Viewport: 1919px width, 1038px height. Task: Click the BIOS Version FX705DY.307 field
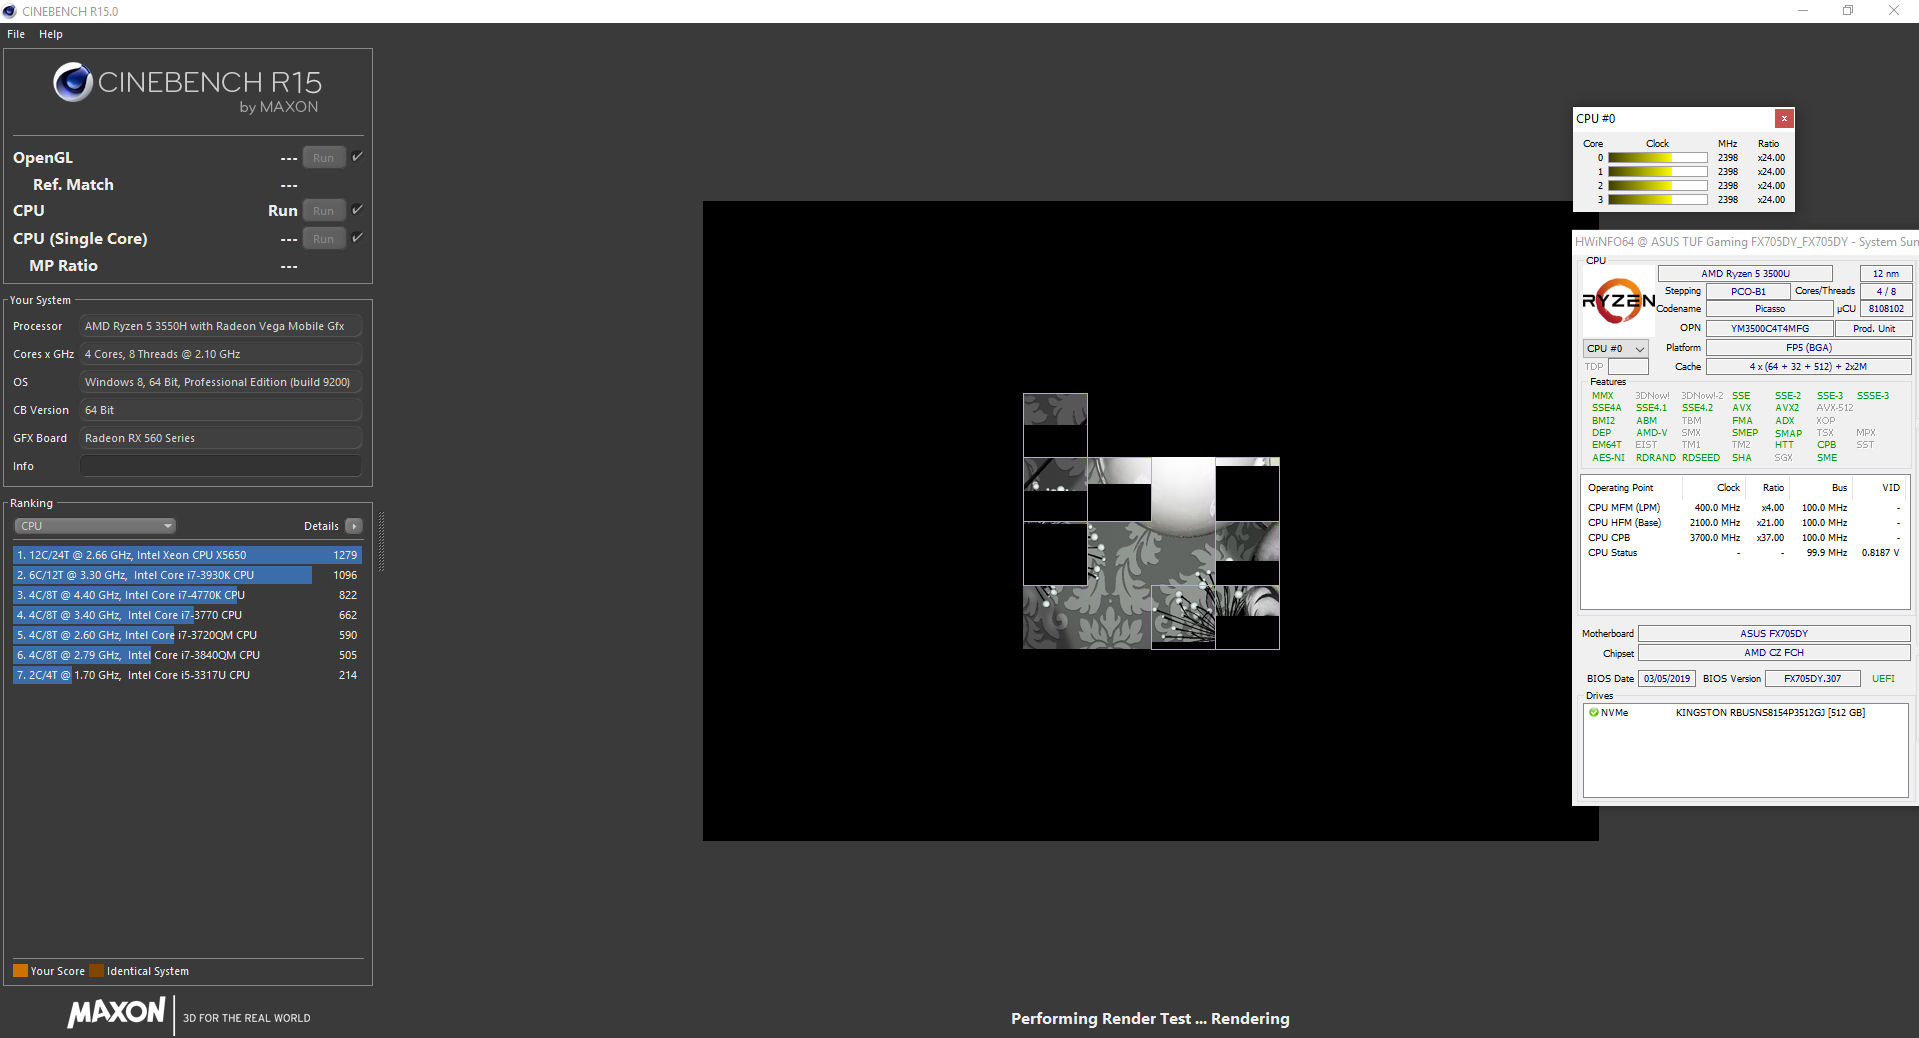[x=1812, y=679]
